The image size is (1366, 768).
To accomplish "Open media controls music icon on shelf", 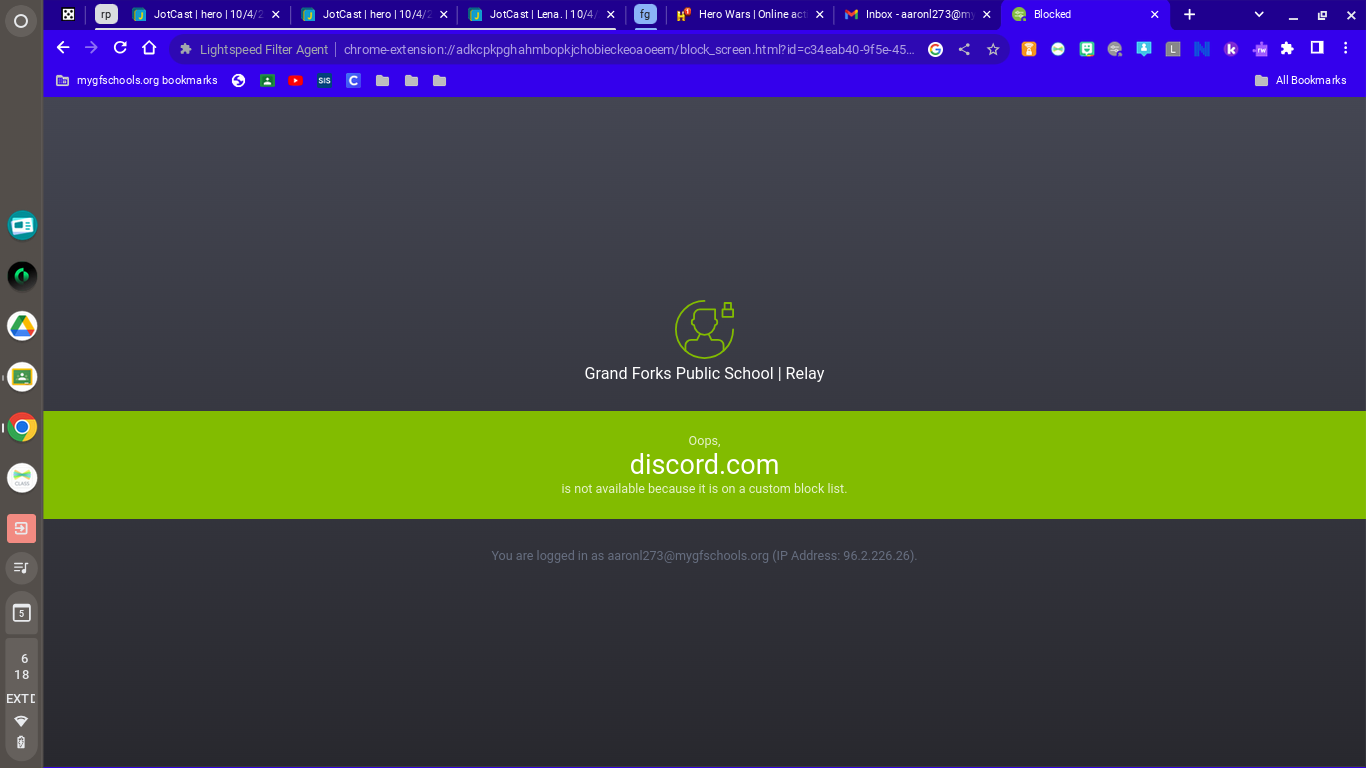I will pyautogui.click(x=22, y=568).
